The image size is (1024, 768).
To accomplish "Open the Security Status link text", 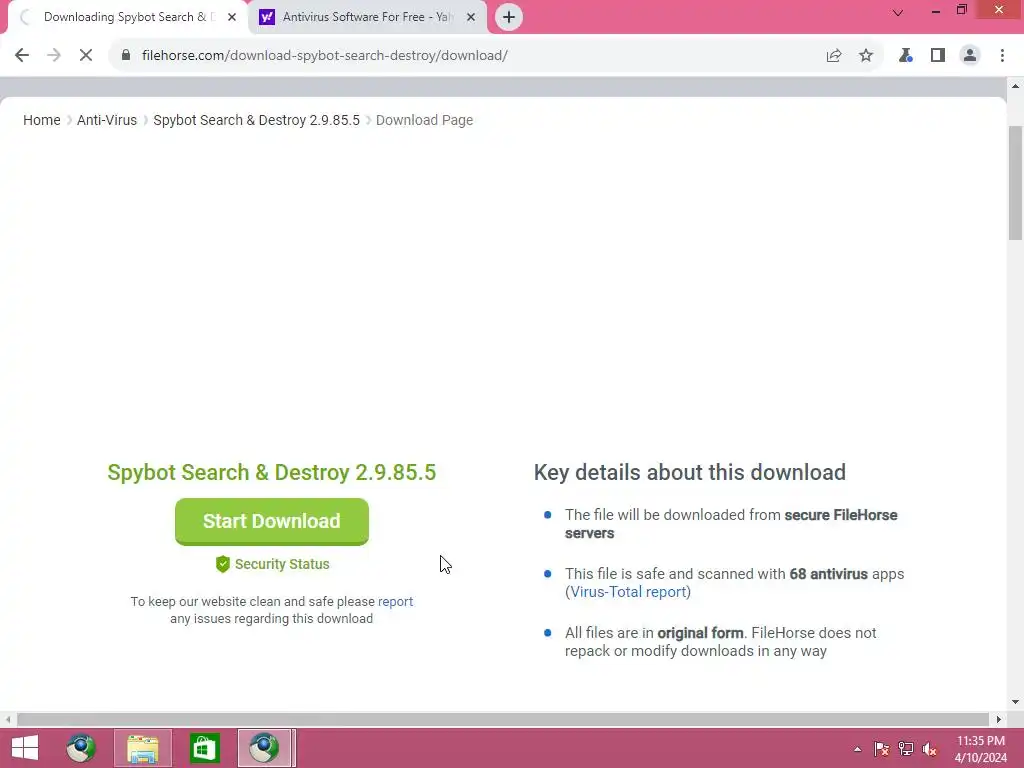I will (x=282, y=564).
